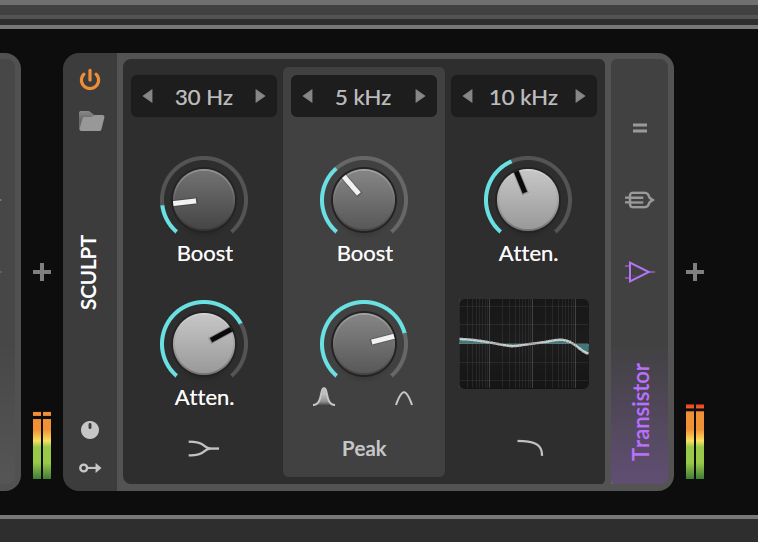
Task: Select the low shelf curve shape icon
Action: (203, 449)
